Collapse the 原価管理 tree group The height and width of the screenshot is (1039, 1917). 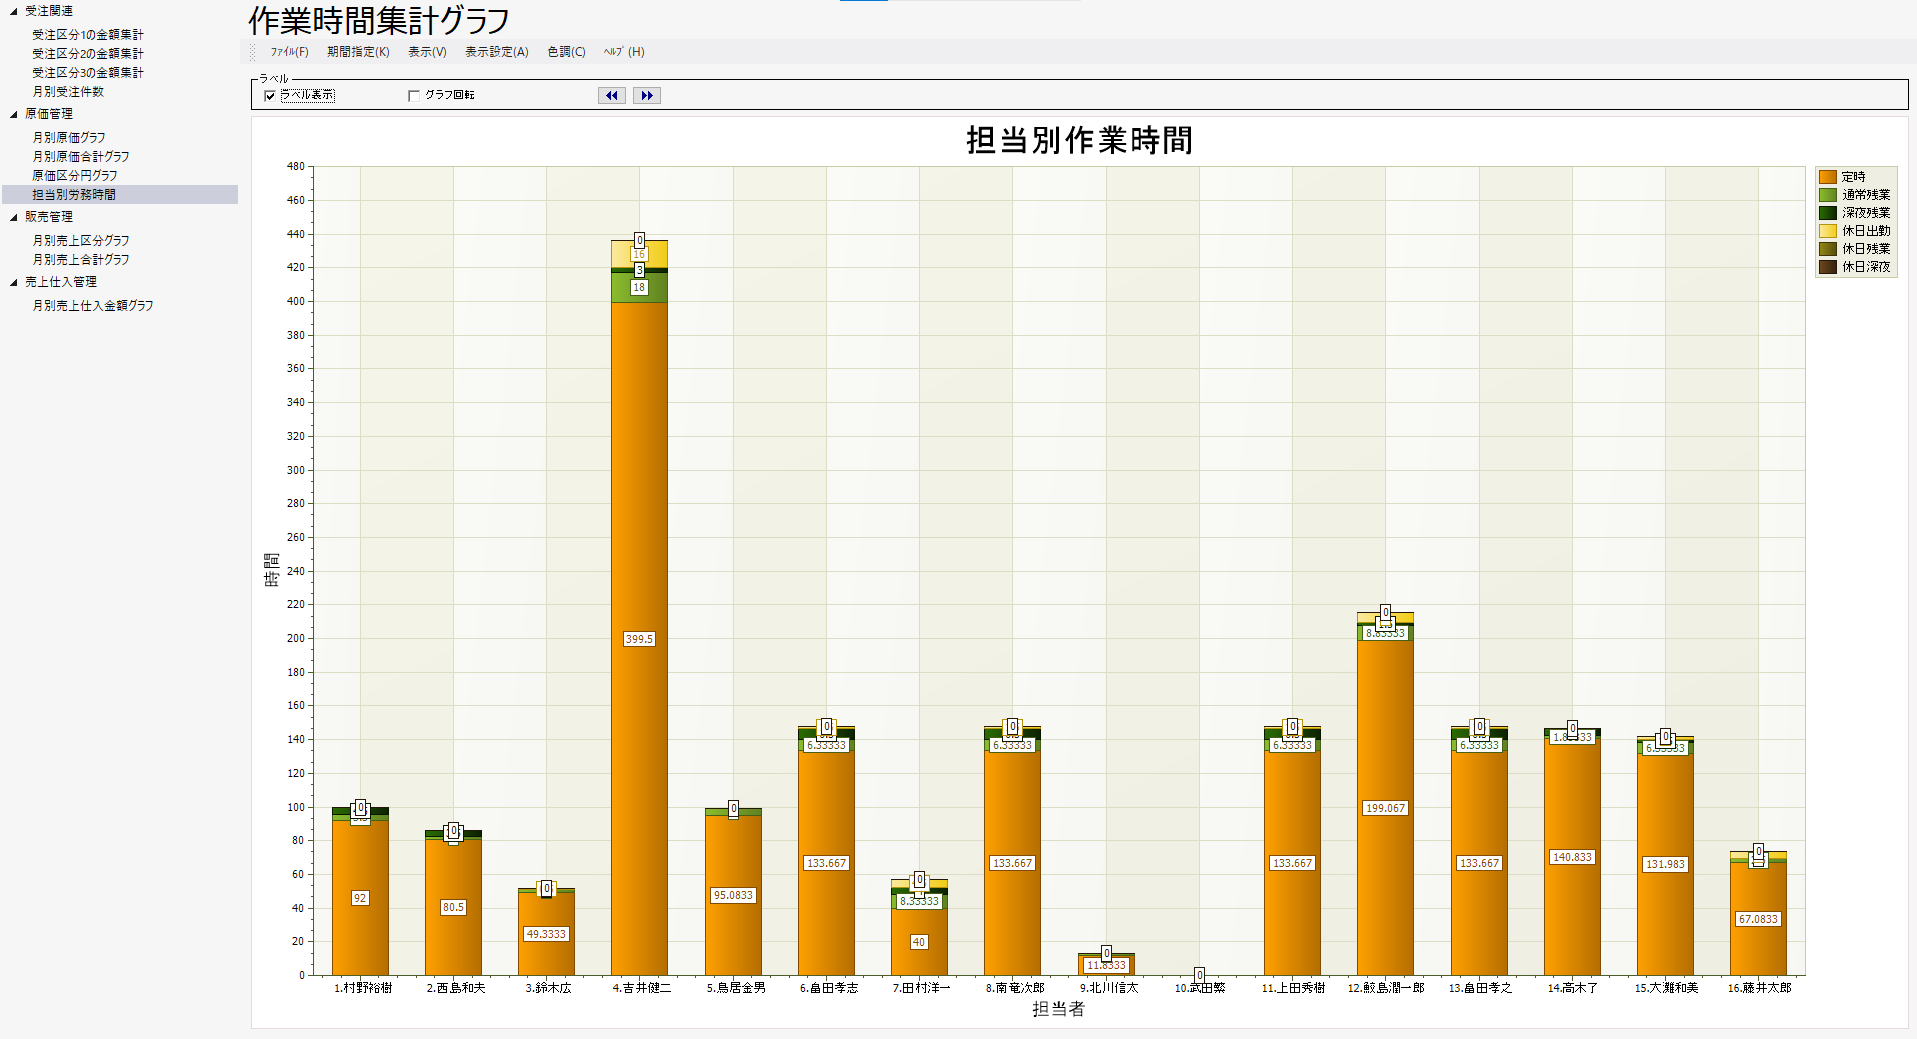14,114
